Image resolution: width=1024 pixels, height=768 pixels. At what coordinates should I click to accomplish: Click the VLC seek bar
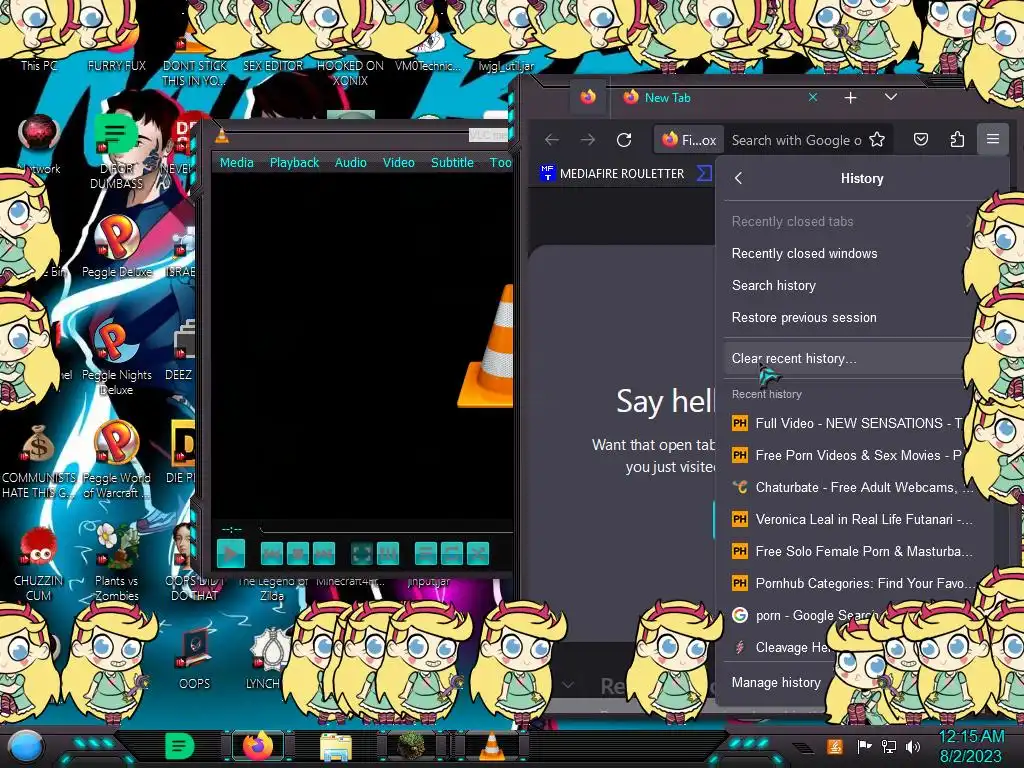[x=385, y=528]
